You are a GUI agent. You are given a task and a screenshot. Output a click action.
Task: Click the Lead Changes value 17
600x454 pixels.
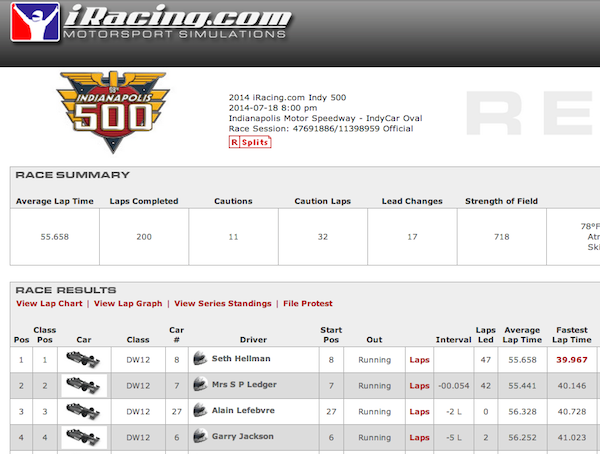tap(412, 237)
